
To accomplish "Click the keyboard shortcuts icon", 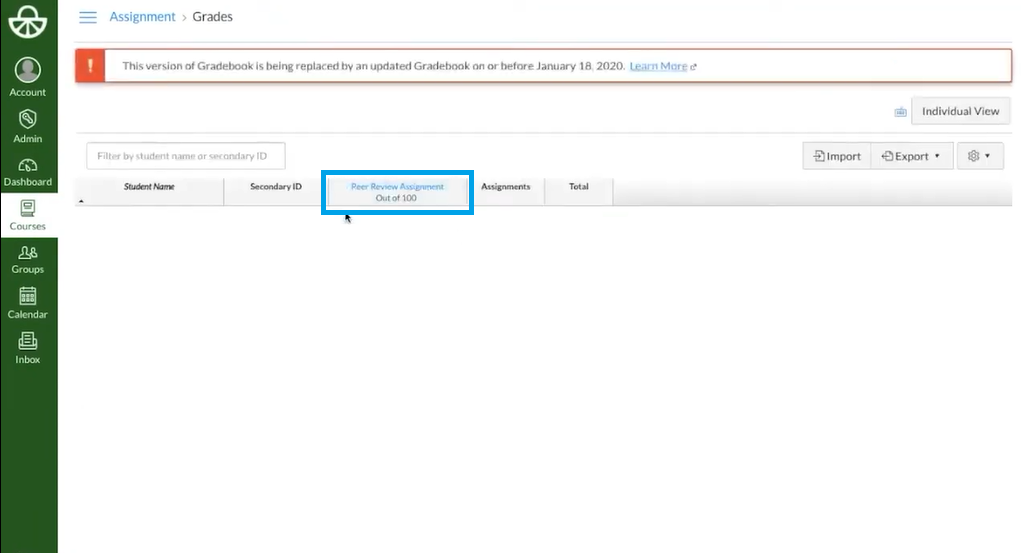I will click(900, 112).
